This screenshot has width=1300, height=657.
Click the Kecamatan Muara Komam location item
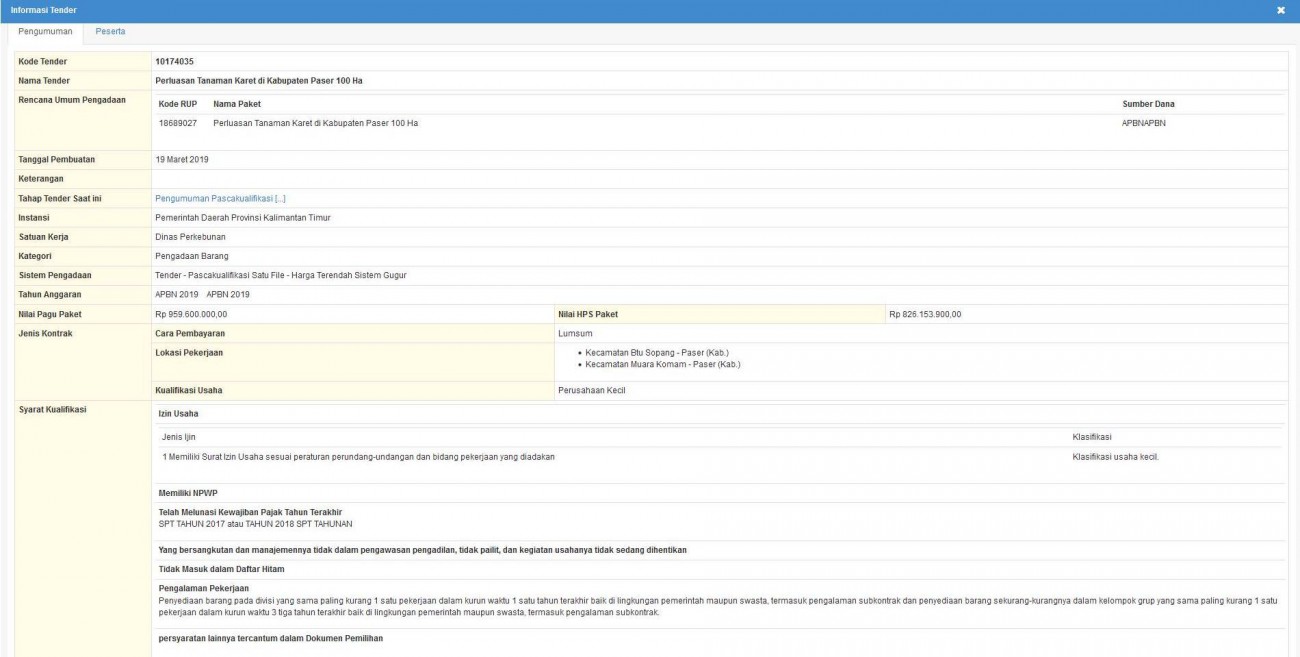[662, 364]
